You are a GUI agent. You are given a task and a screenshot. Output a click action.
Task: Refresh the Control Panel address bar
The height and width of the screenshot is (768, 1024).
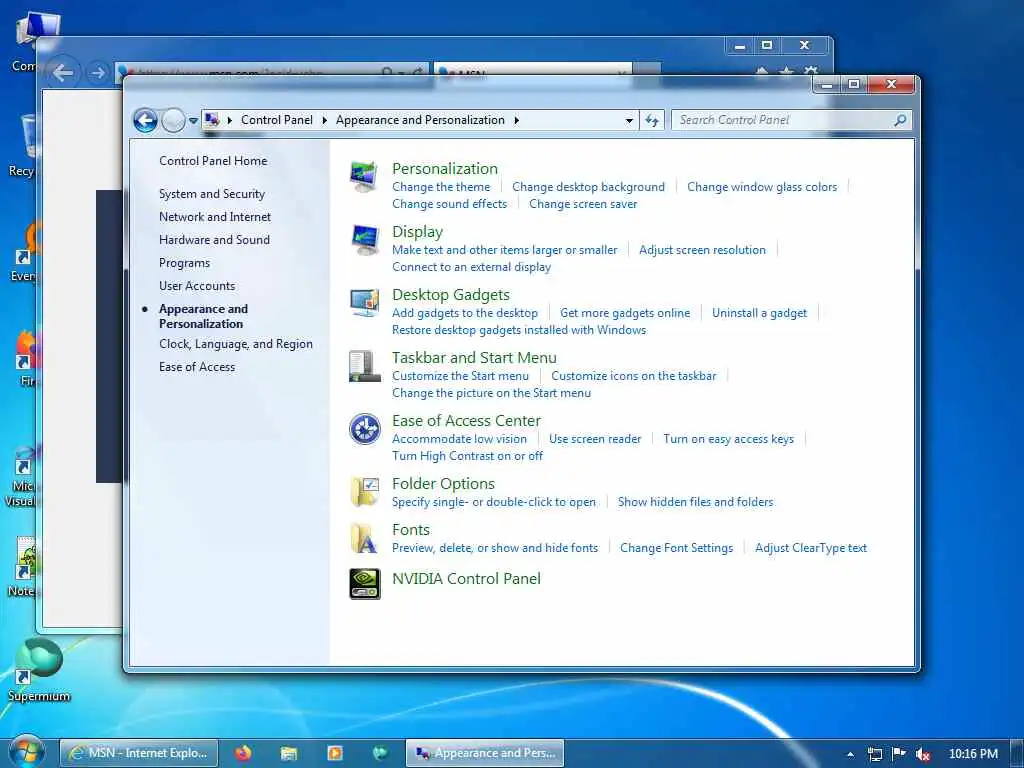[651, 120]
